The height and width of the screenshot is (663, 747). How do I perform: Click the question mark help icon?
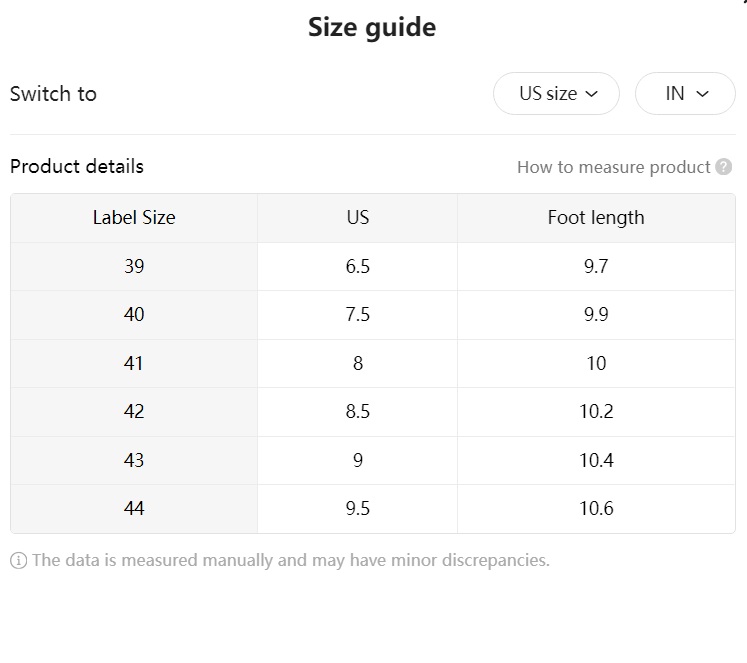coord(723,167)
